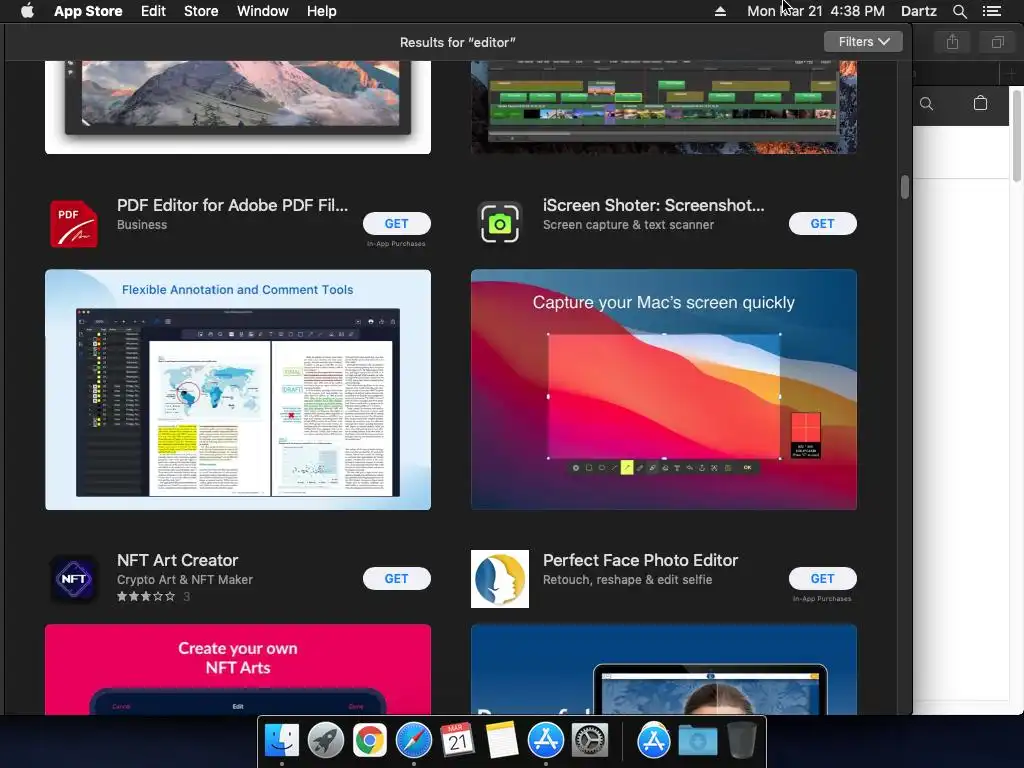Launch Safari from the Dock
The image size is (1024, 768).
click(x=413, y=741)
